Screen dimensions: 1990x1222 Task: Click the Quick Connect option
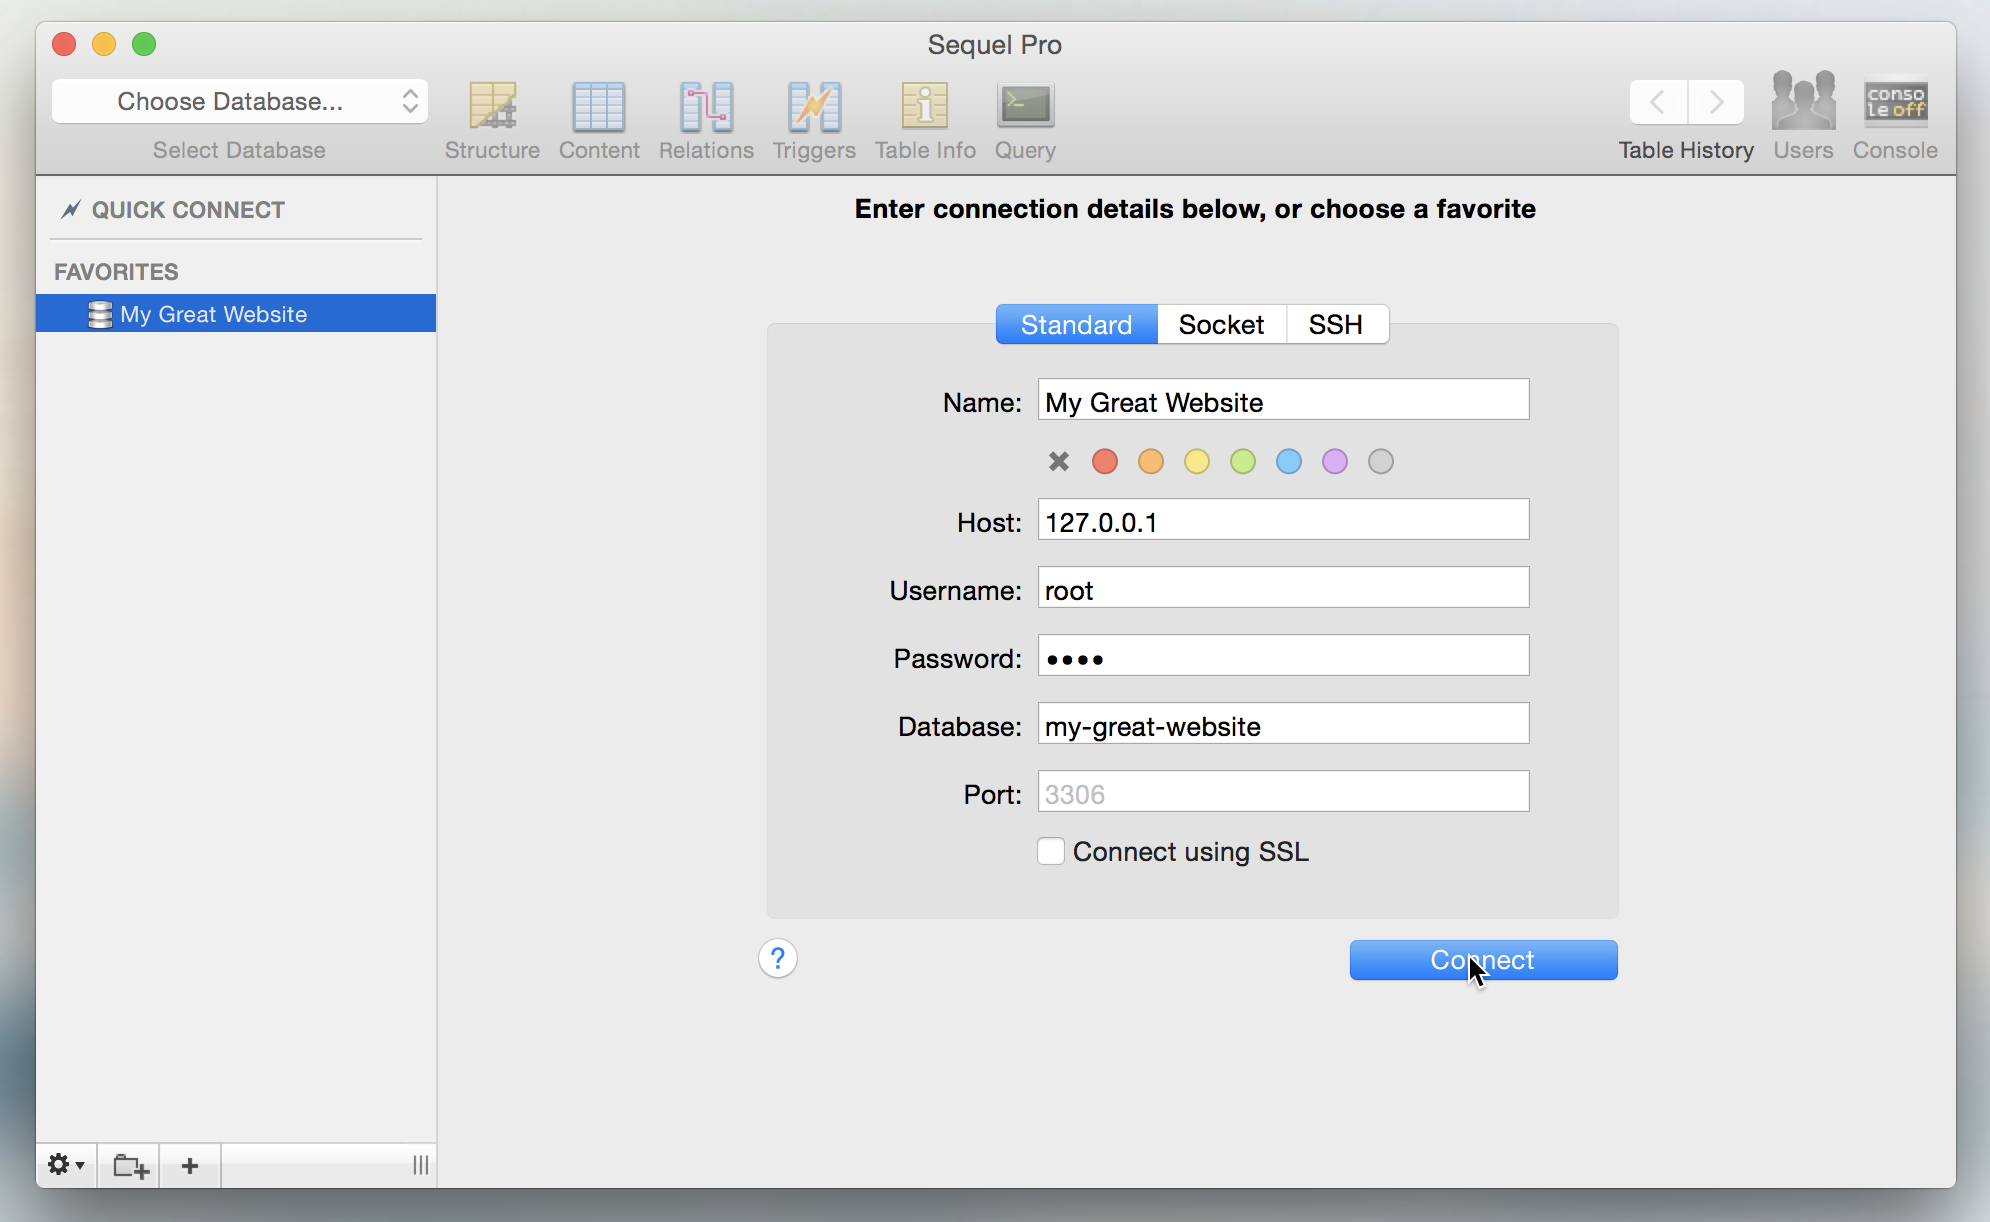(x=187, y=209)
